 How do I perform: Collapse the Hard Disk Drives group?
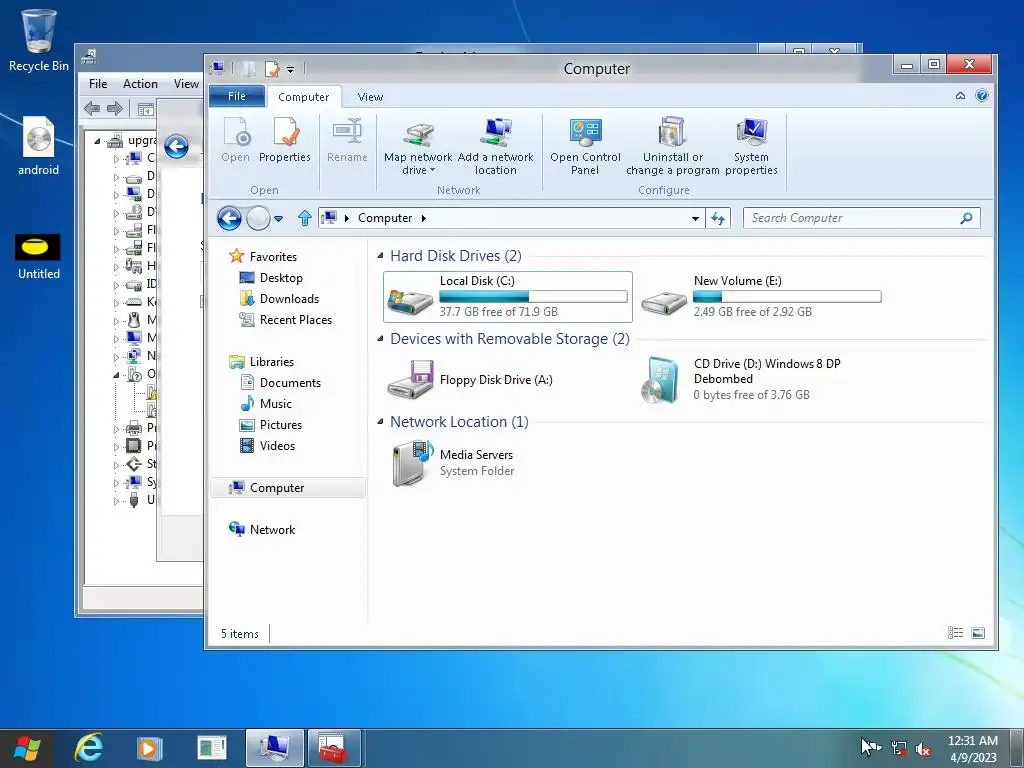pos(380,255)
